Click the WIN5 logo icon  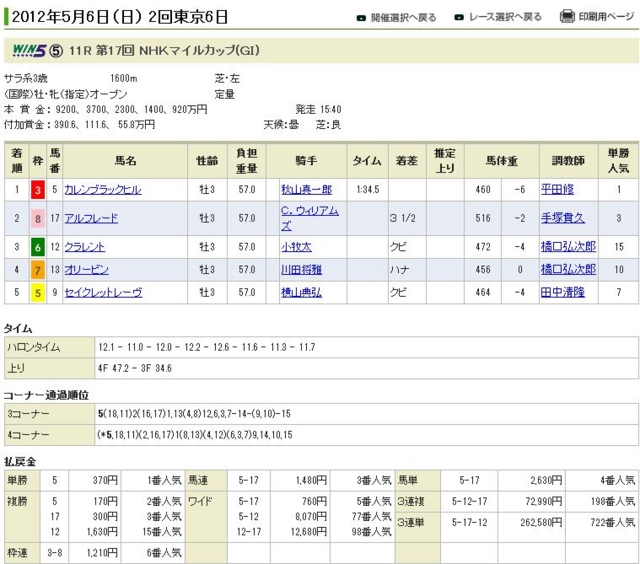pyautogui.click(x=29, y=51)
